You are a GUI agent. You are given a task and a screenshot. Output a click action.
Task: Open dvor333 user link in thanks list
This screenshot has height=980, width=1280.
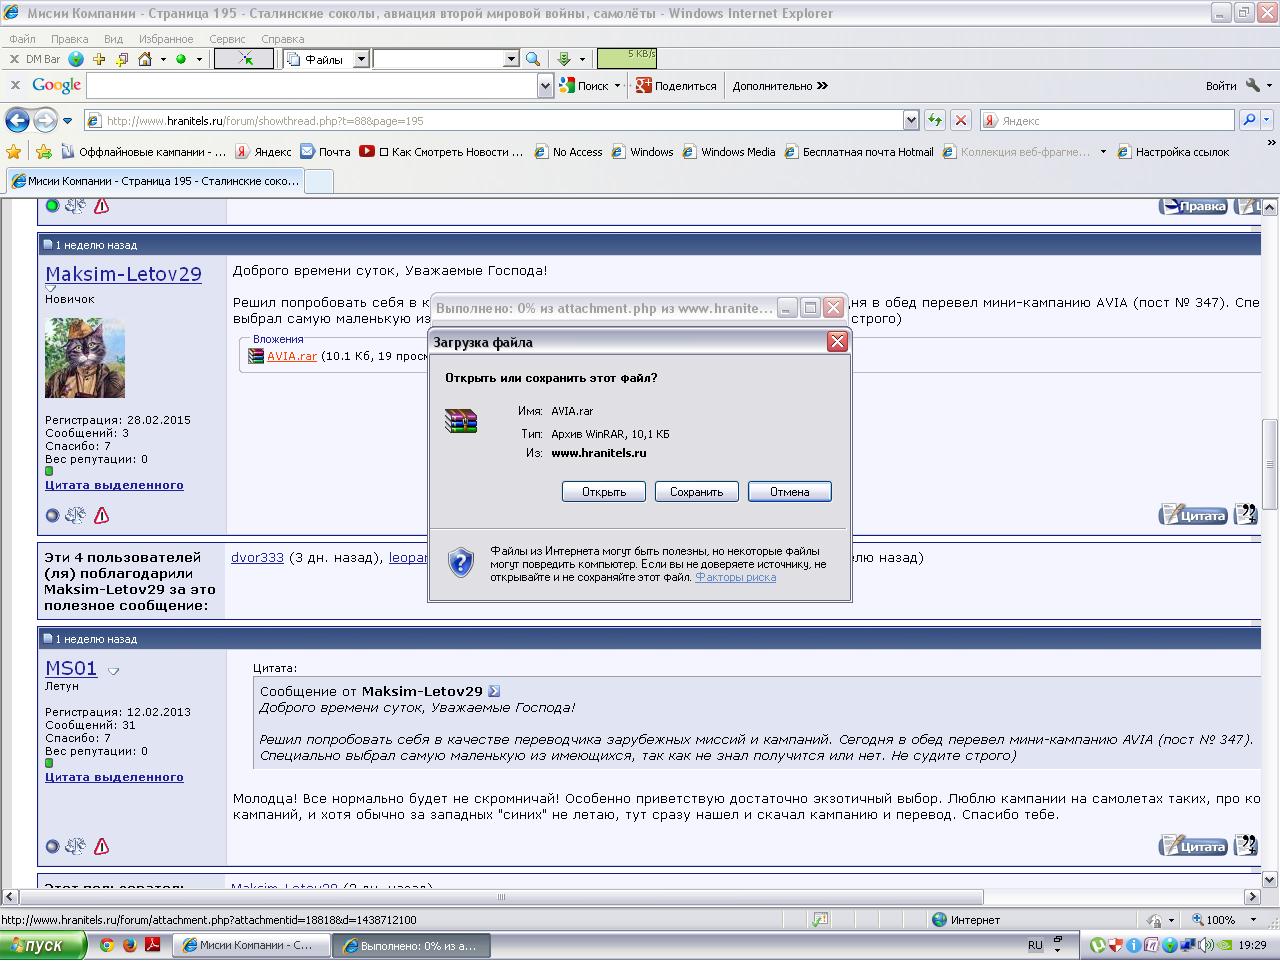pyautogui.click(x=257, y=558)
